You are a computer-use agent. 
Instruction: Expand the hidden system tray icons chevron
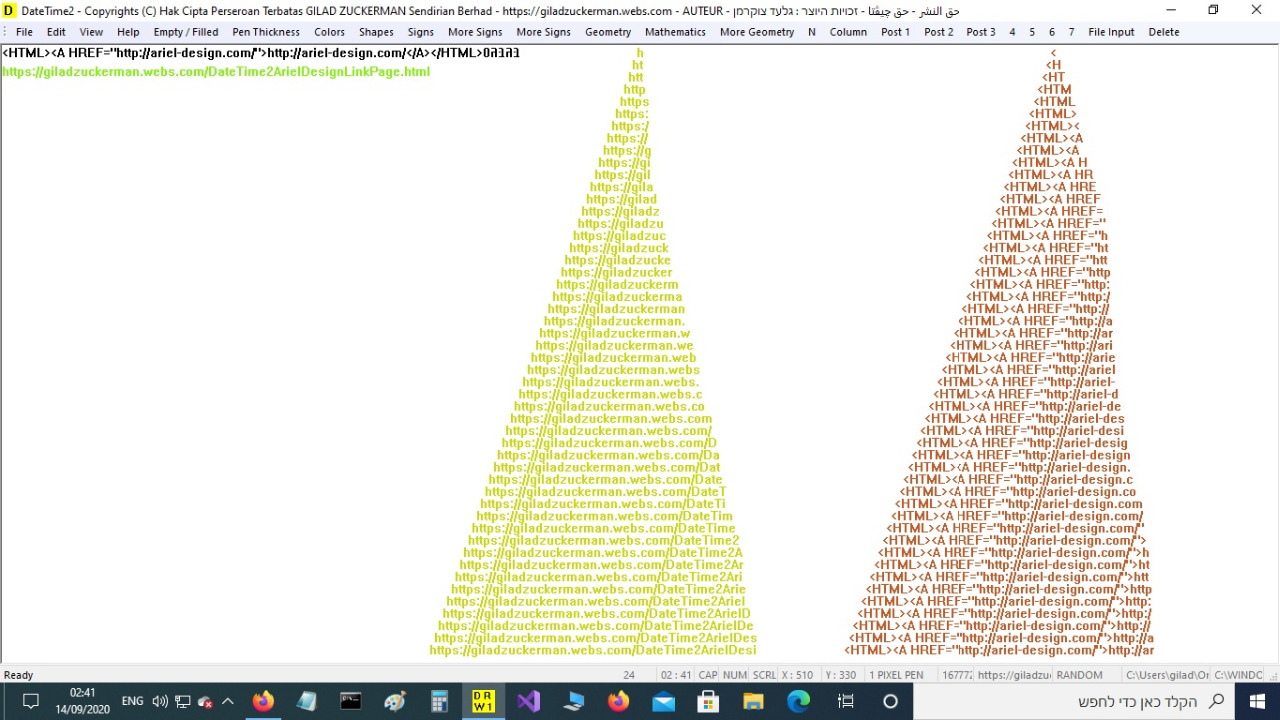pyautogui.click(x=227, y=701)
